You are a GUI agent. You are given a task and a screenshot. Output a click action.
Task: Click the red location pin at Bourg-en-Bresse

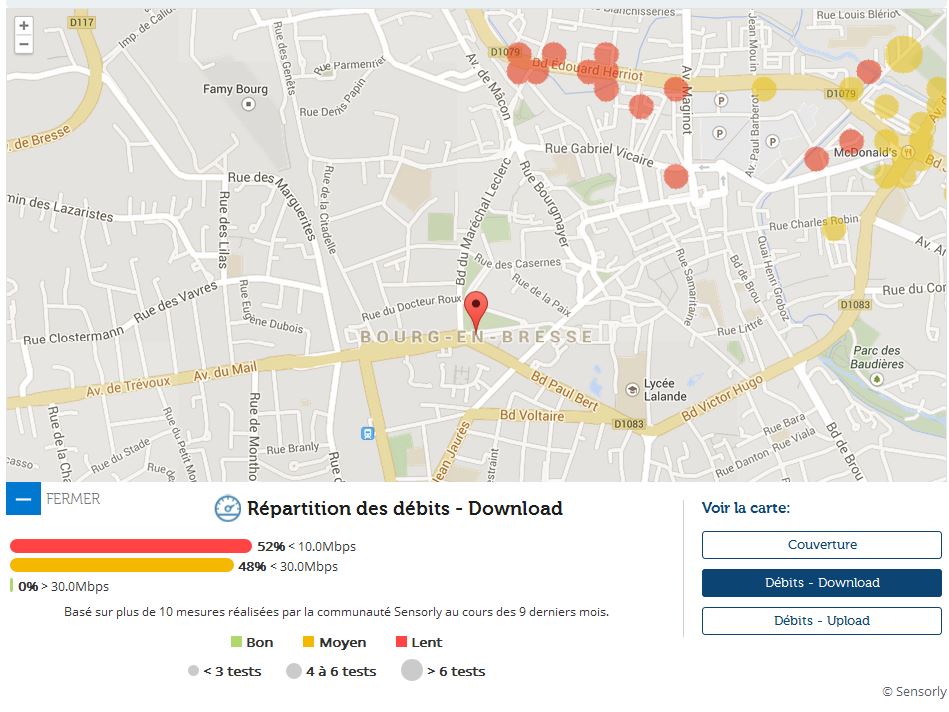coord(478,311)
